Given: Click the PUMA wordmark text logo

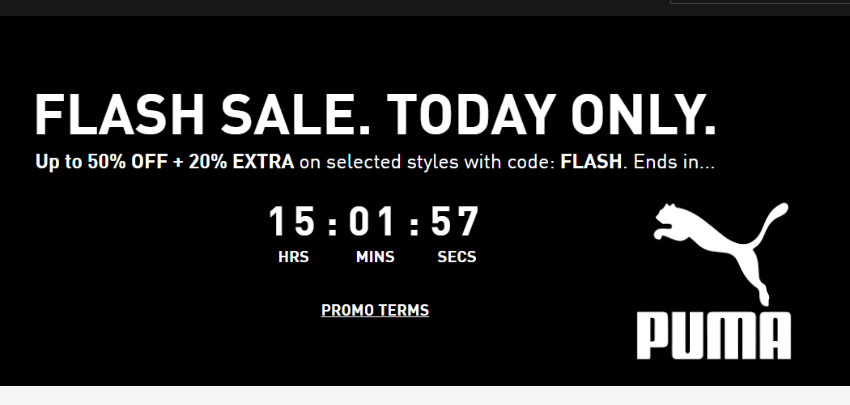Looking at the screenshot, I should click(714, 336).
